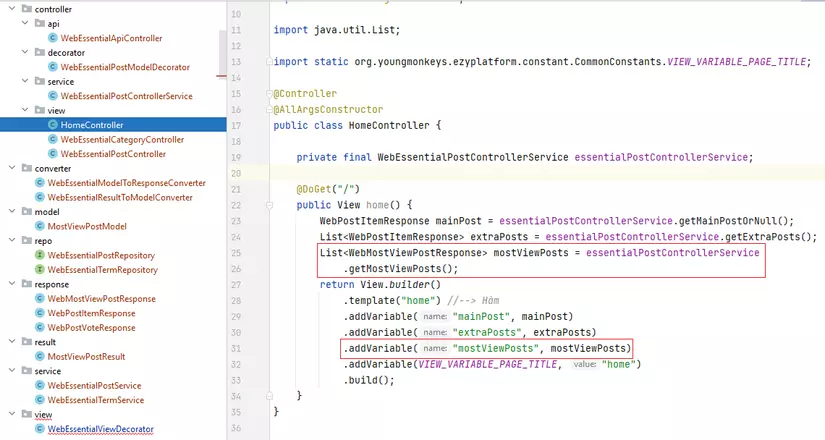Click the response package folder icon
This screenshot has height=440, width=825.
pos(25,284)
